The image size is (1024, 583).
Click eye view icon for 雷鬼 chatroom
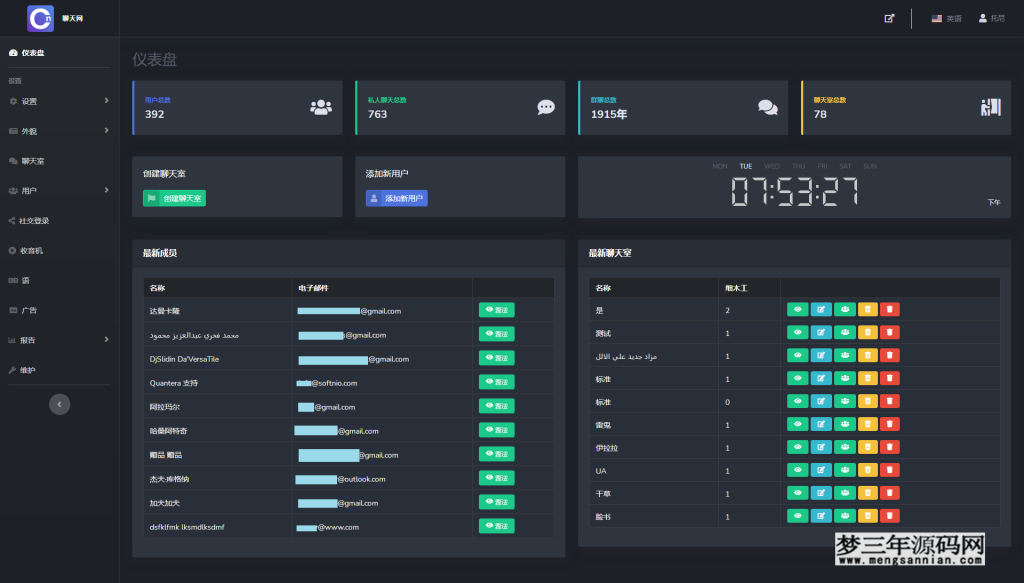point(798,425)
